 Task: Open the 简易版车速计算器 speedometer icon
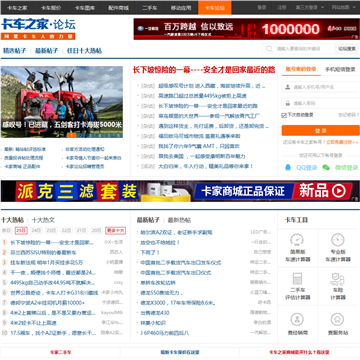297,240
